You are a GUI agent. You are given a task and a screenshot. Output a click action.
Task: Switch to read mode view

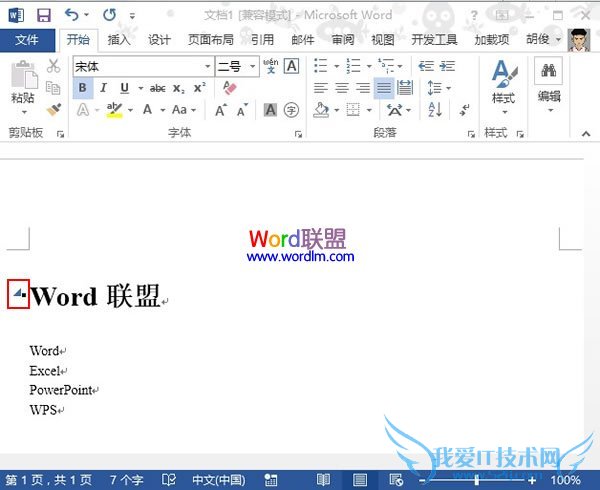click(x=323, y=480)
